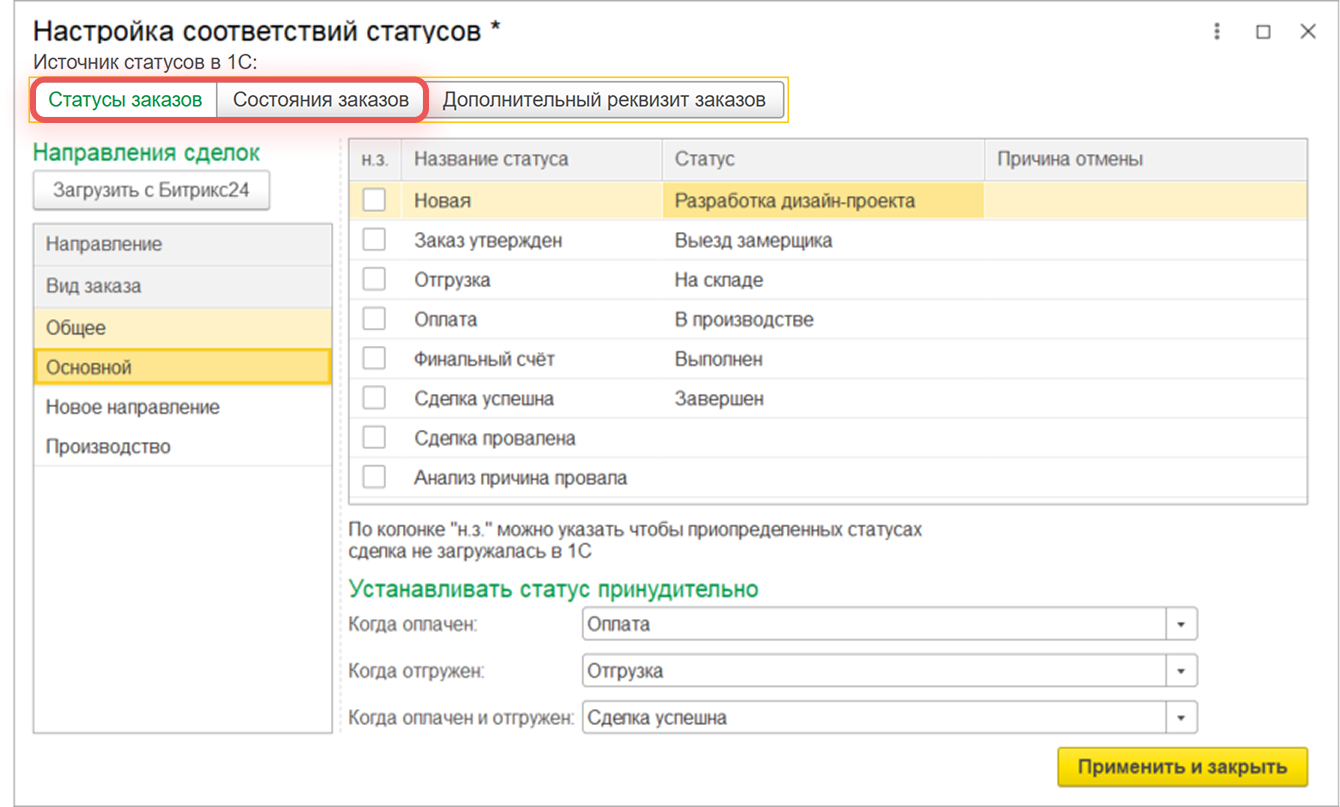Switch to Состояния заказов tab
1340x807 pixels.
[x=321, y=100]
